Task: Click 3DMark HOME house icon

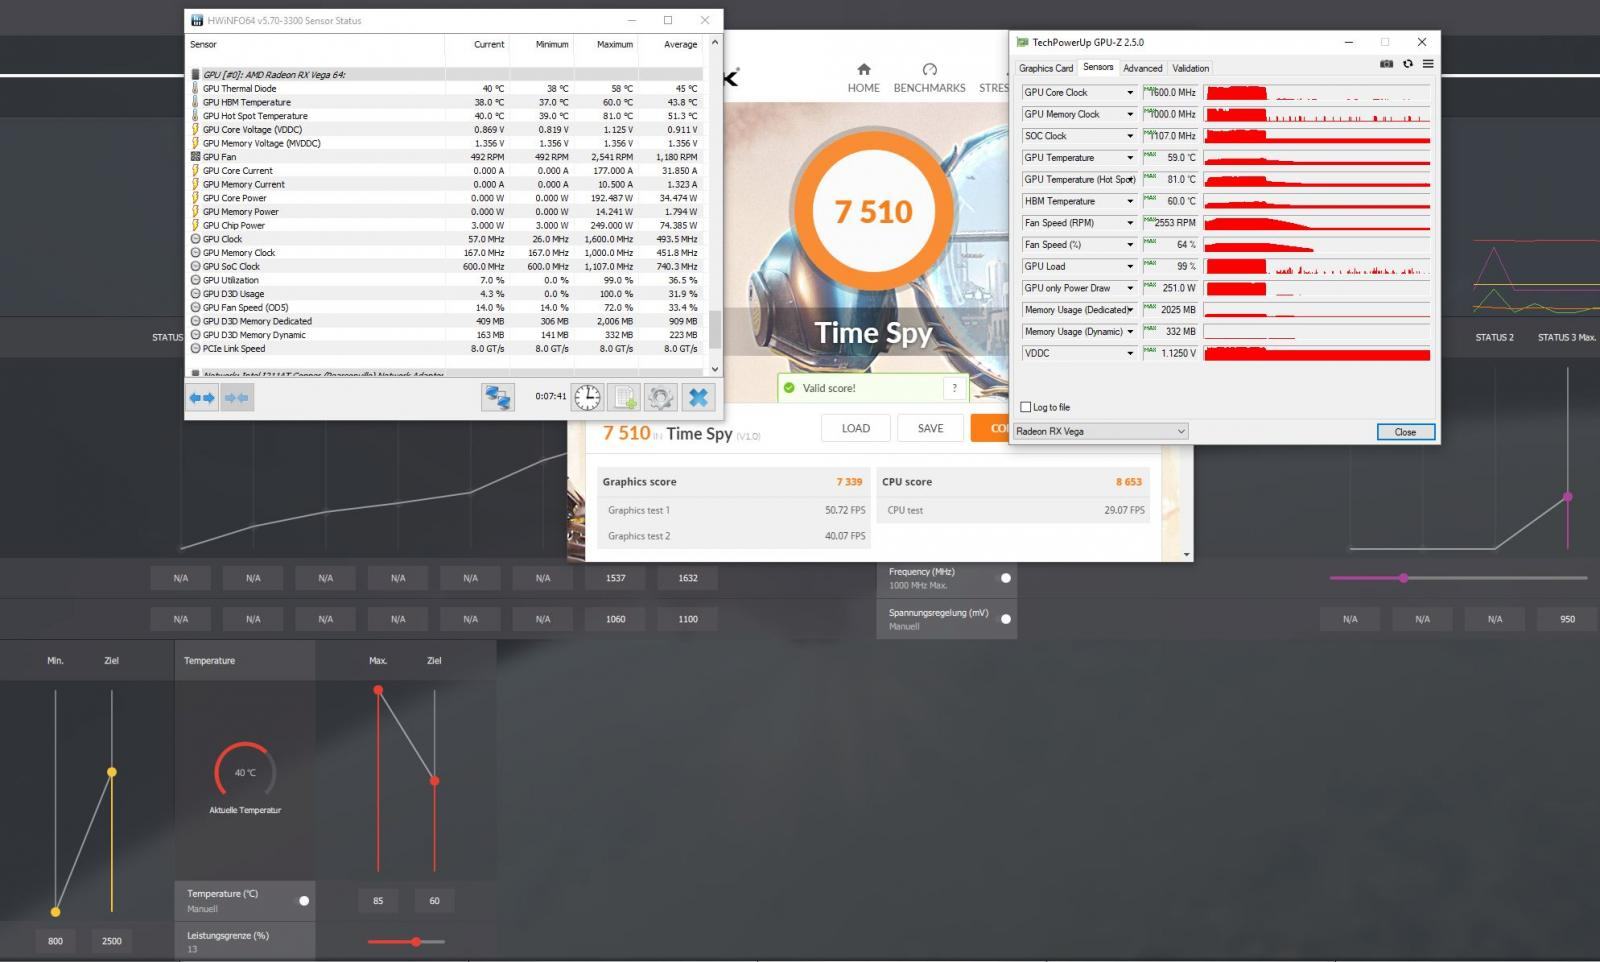Action: tap(864, 69)
